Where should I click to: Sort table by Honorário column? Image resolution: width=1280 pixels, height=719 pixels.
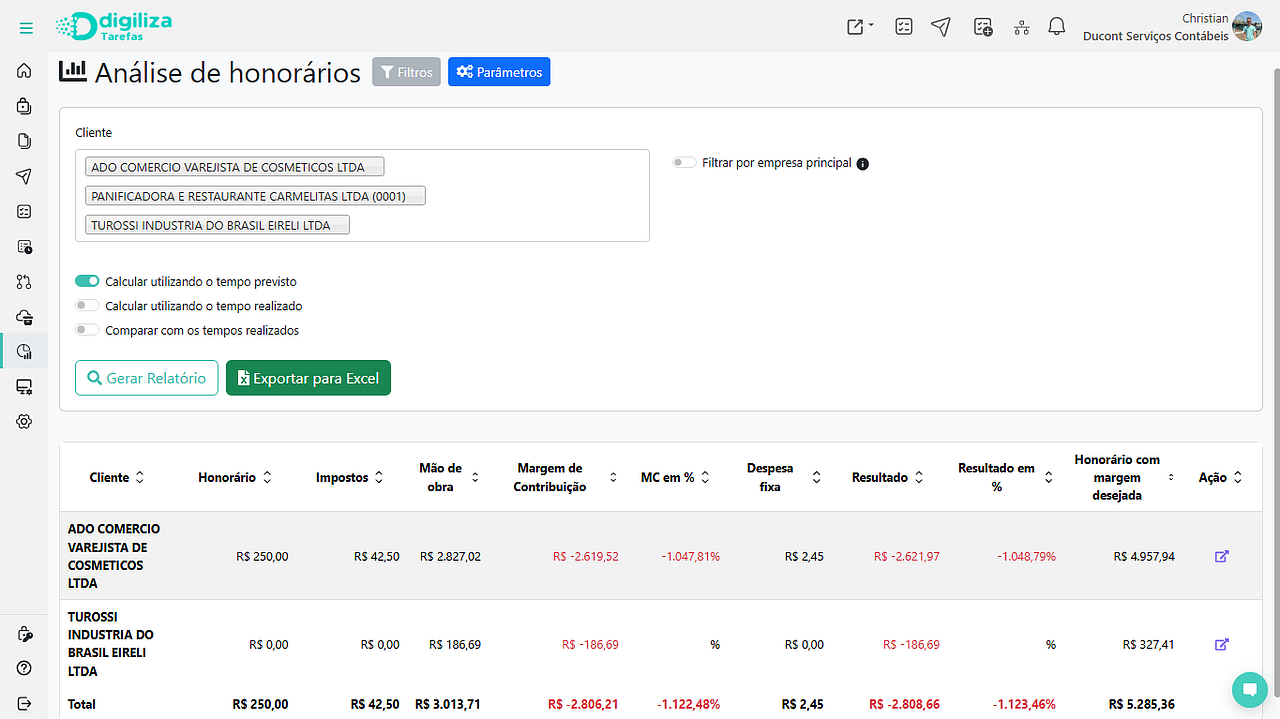pyautogui.click(x=235, y=478)
